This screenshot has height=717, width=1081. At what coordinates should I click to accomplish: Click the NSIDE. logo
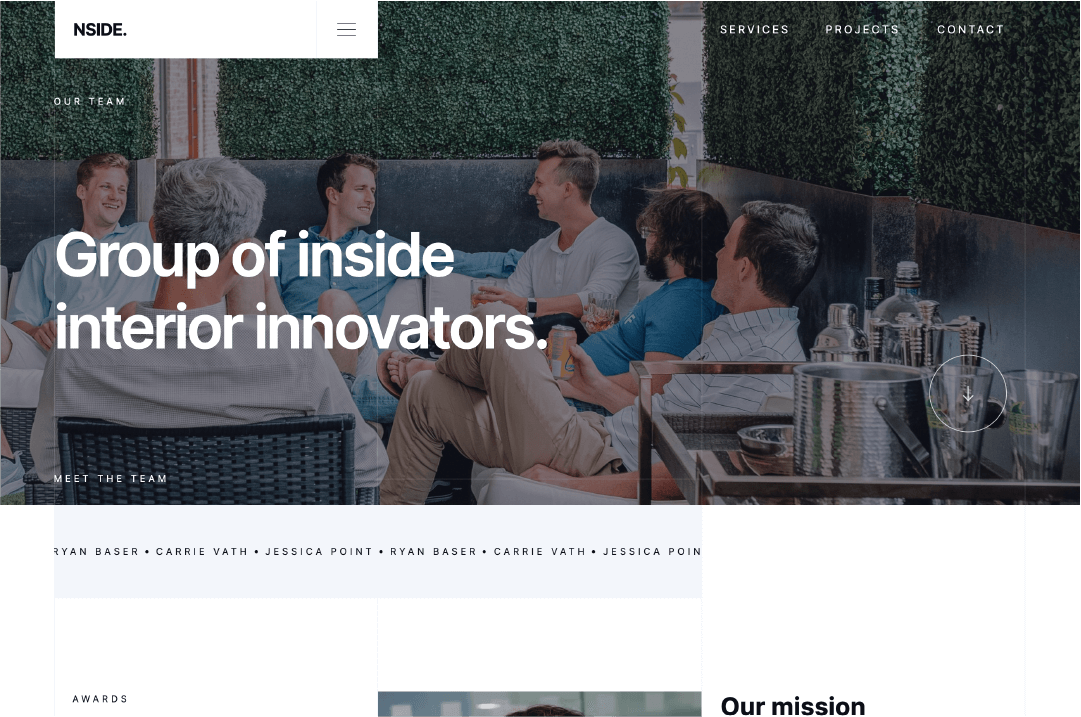(100, 30)
